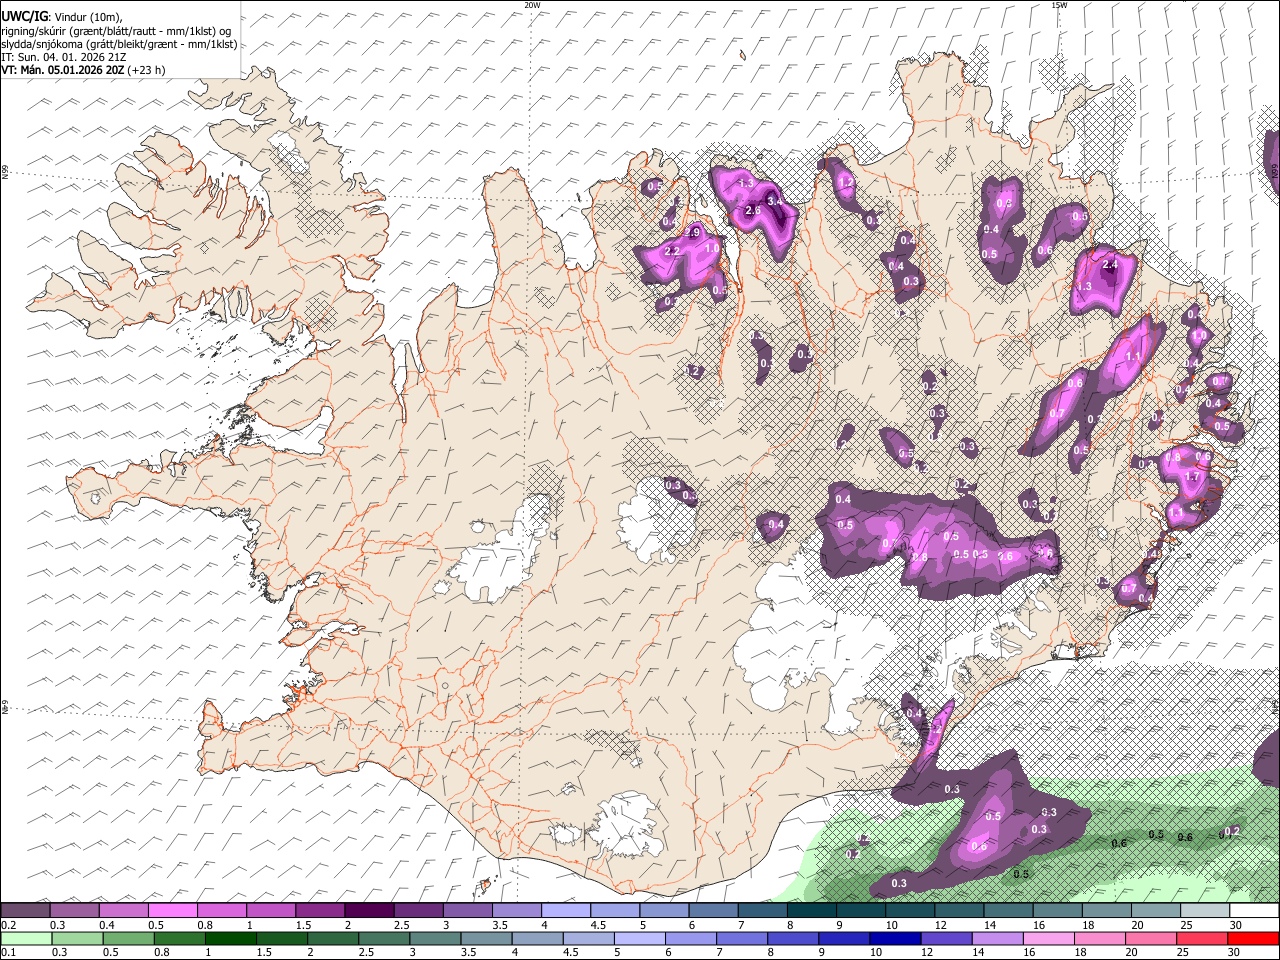Click the '2.9' snowfall value on the map
1280x960 pixels.
693,233
